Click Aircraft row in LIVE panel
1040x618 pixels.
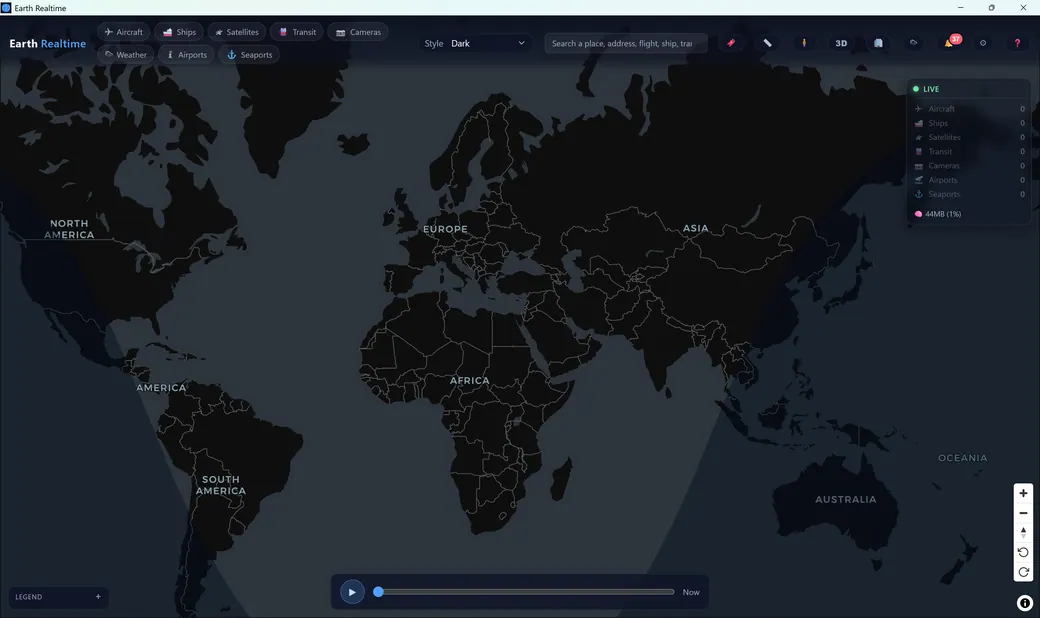tap(969, 109)
